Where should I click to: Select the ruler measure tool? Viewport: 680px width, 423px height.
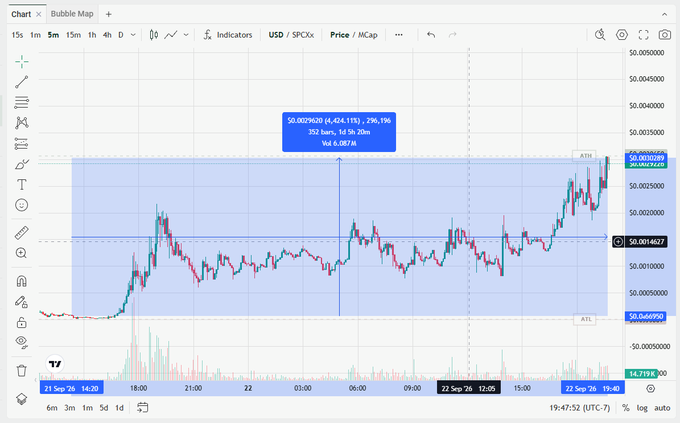[21, 233]
